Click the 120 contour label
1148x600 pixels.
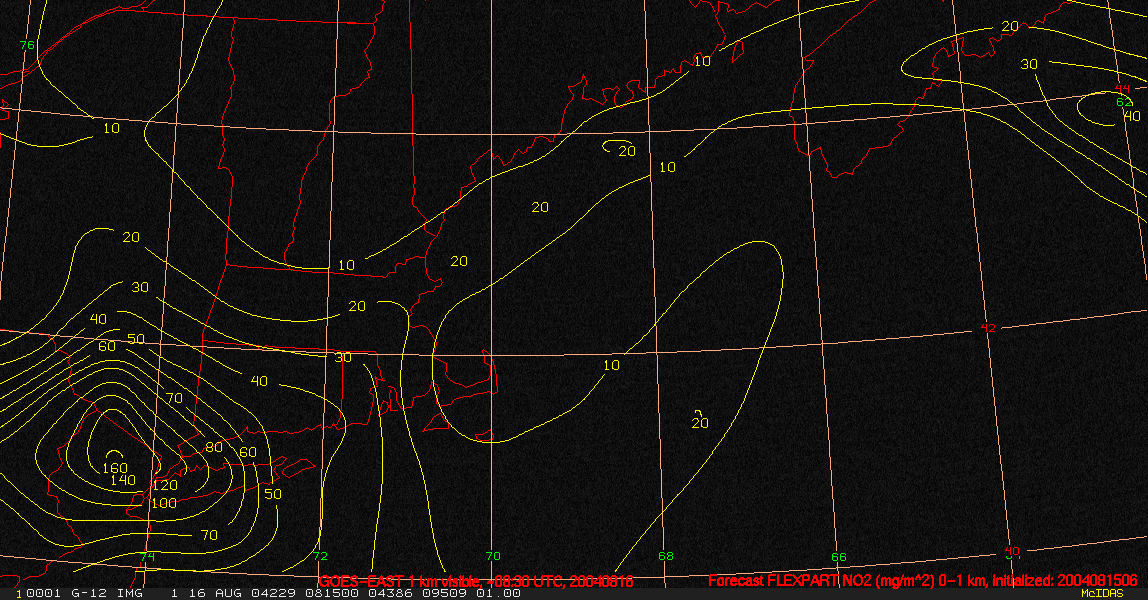point(165,485)
